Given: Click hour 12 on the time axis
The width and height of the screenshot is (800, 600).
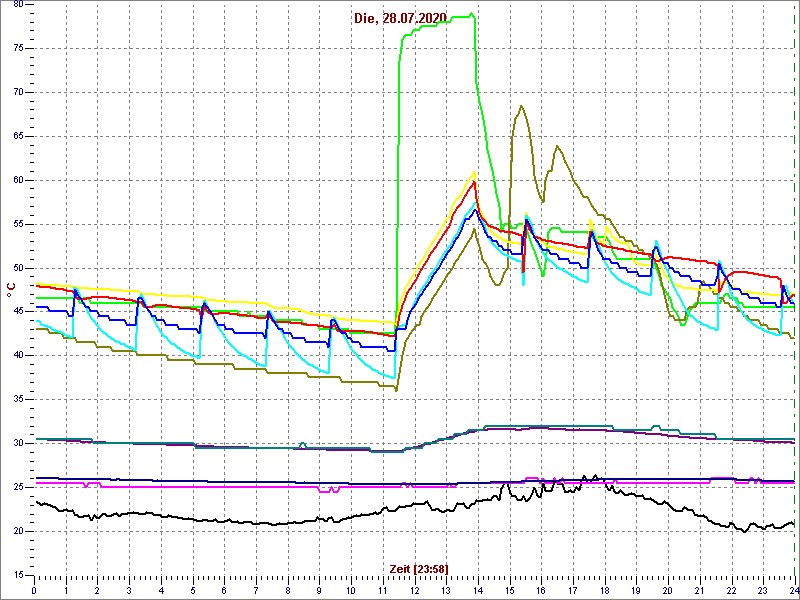Looking at the screenshot, I should pos(414,590).
